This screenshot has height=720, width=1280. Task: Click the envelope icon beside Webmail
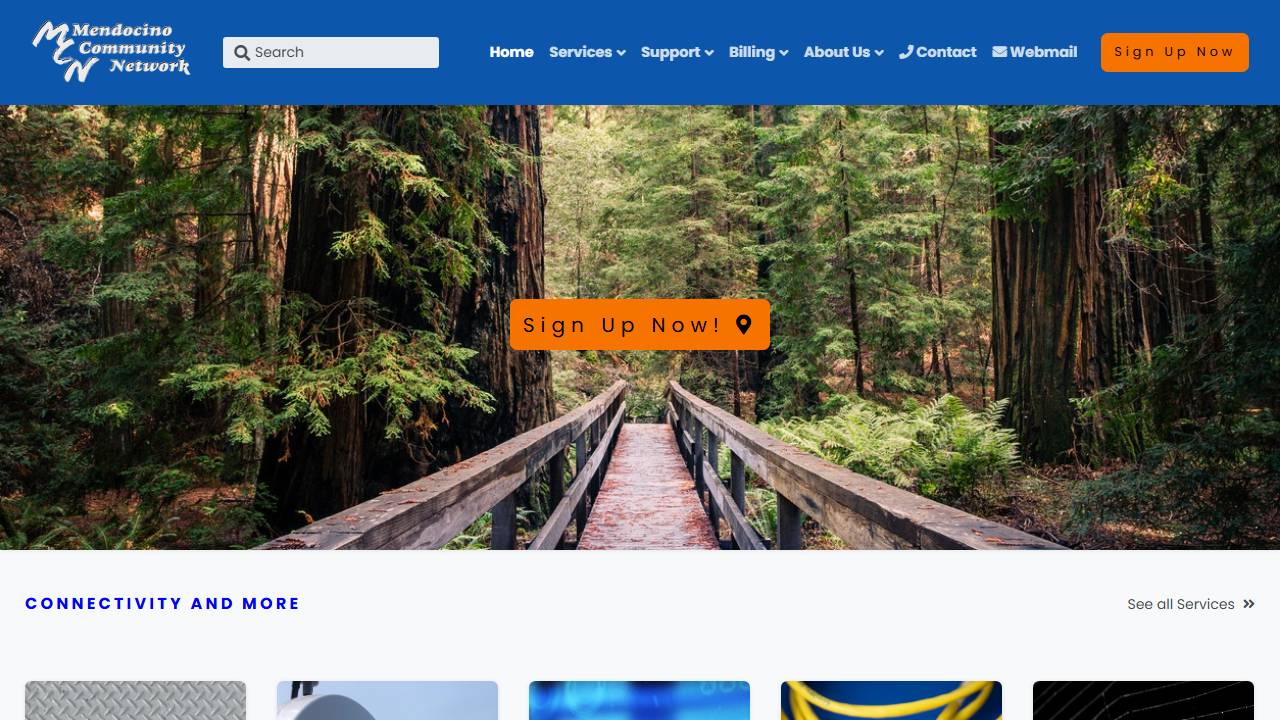pyautogui.click(x=999, y=52)
